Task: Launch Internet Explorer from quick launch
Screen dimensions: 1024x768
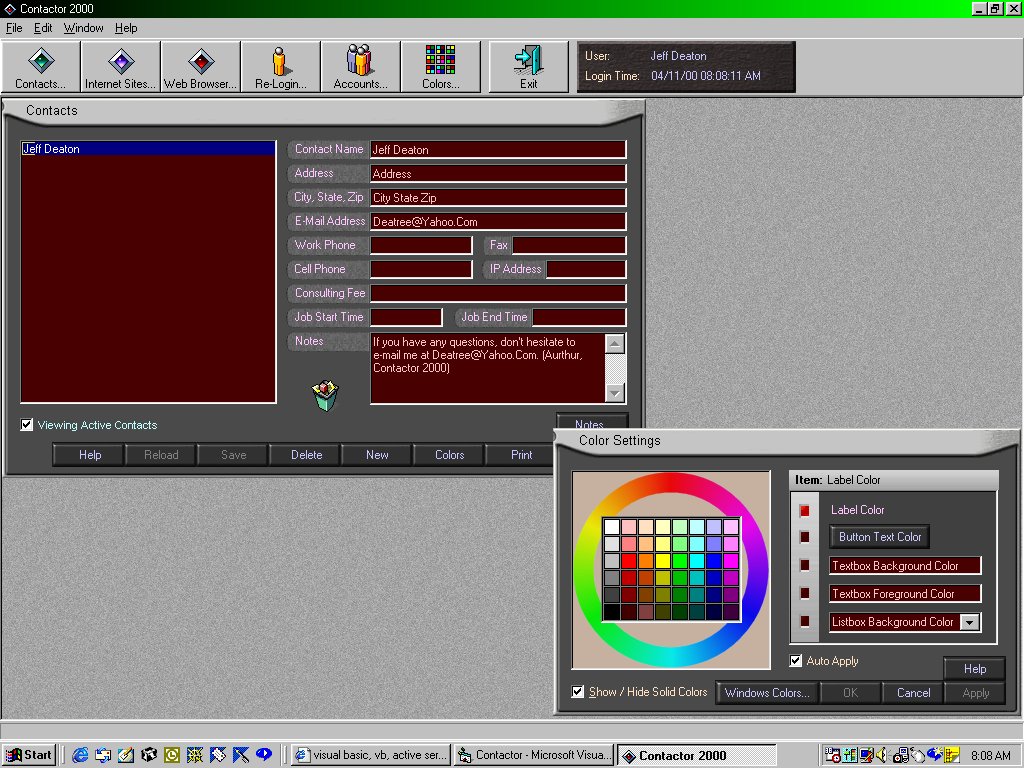Action: (80, 755)
